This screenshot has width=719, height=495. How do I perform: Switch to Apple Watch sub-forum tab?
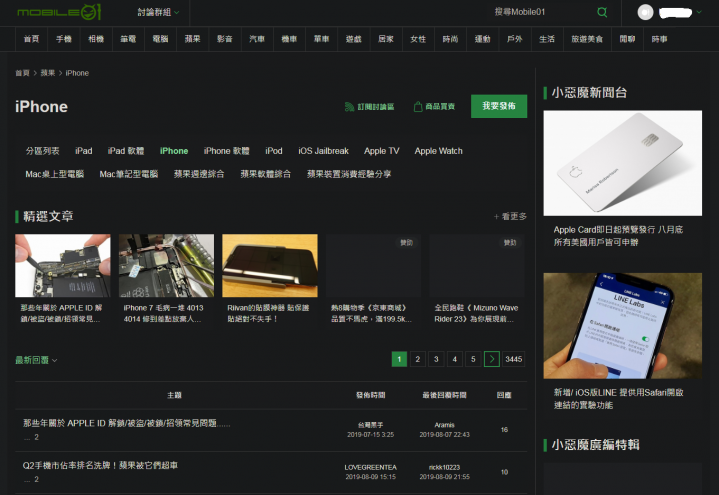point(438,151)
